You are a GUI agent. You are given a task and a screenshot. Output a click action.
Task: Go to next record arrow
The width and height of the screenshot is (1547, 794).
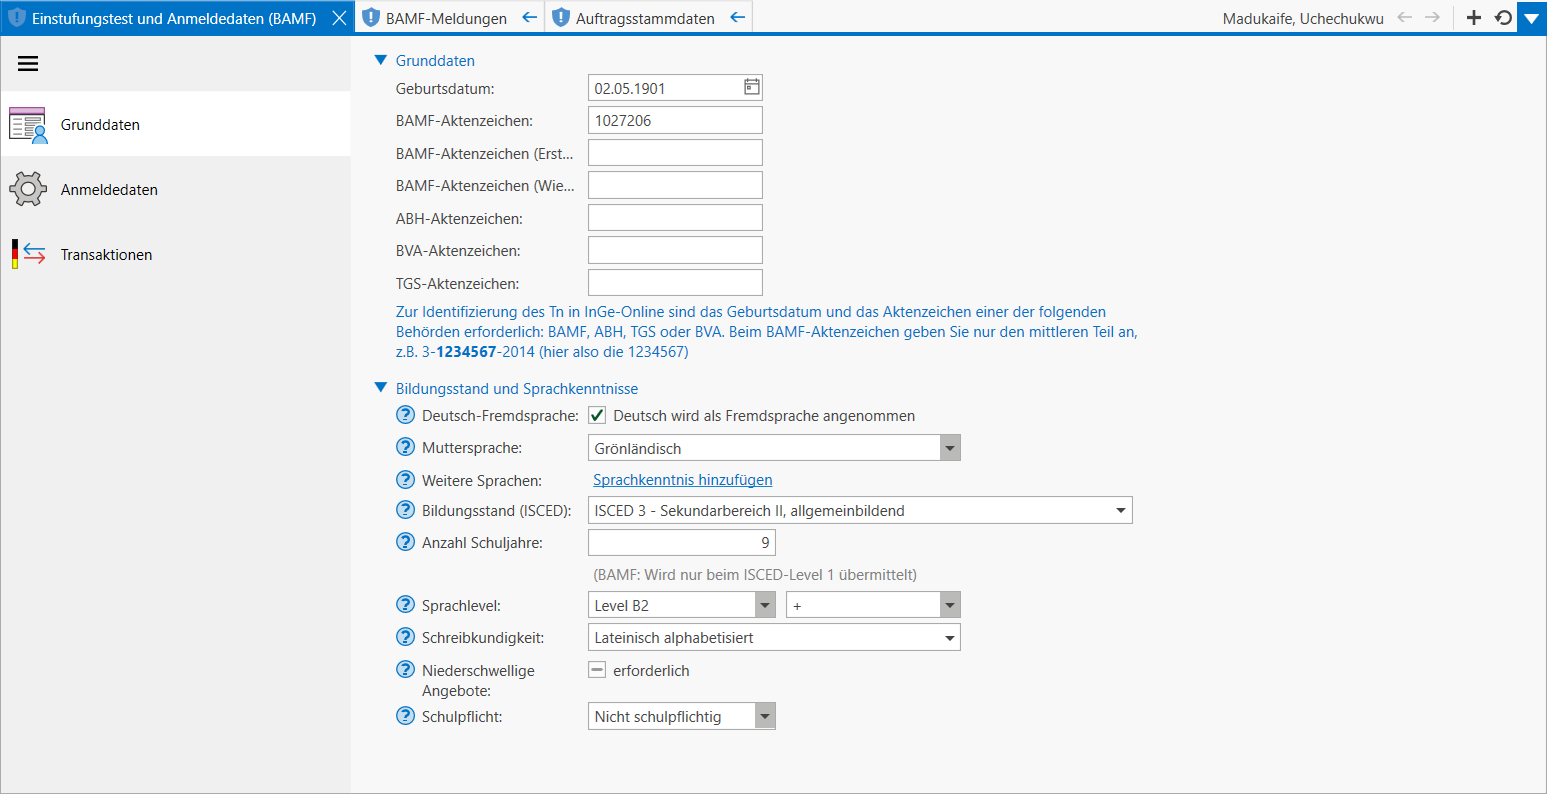tap(1432, 18)
